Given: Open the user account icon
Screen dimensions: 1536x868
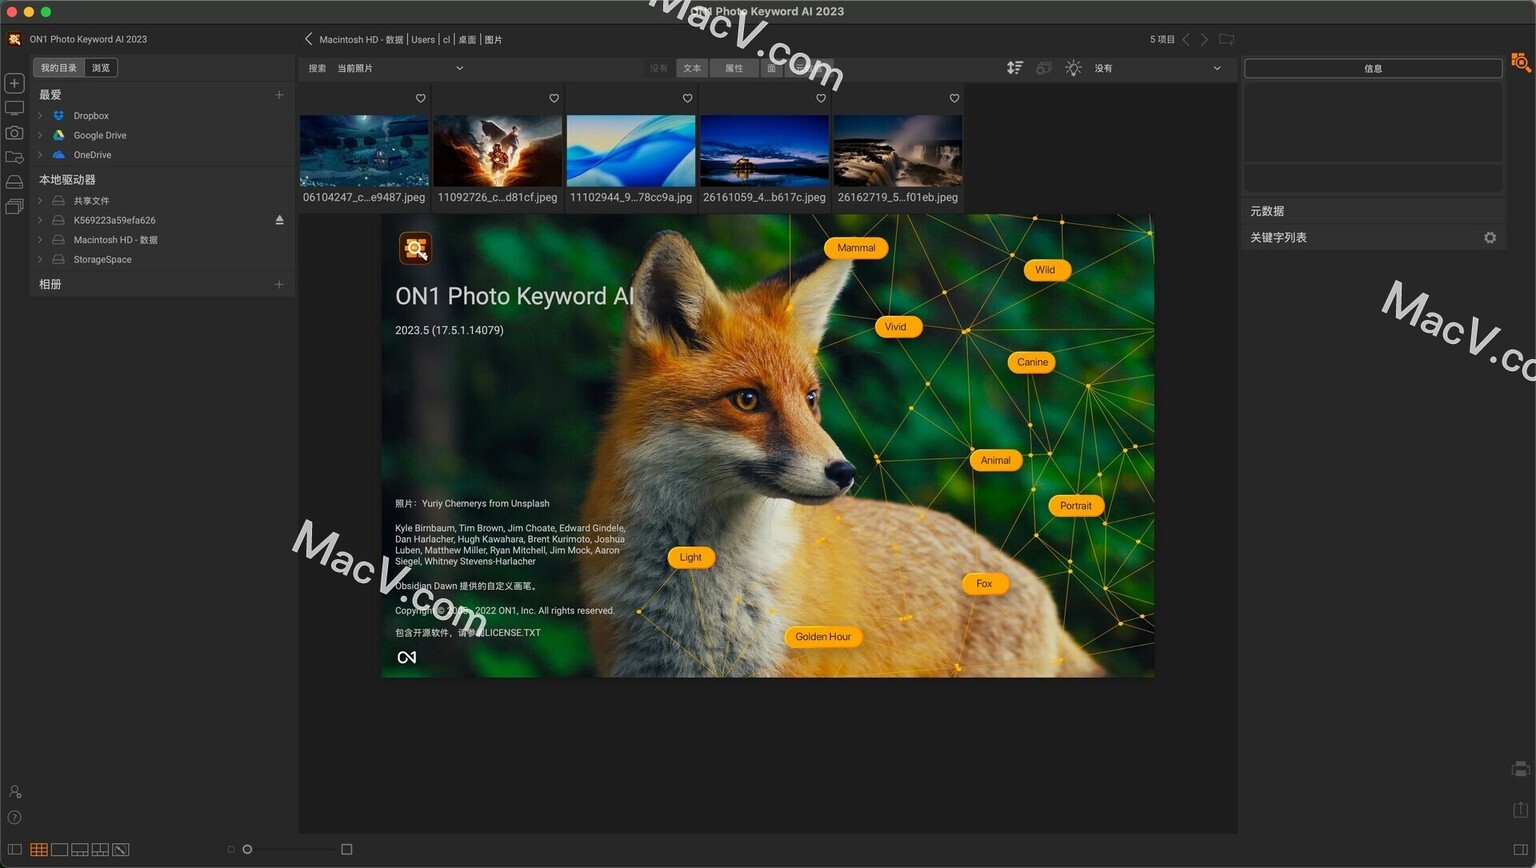Looking at the screenshot, I should pos(14,792).
